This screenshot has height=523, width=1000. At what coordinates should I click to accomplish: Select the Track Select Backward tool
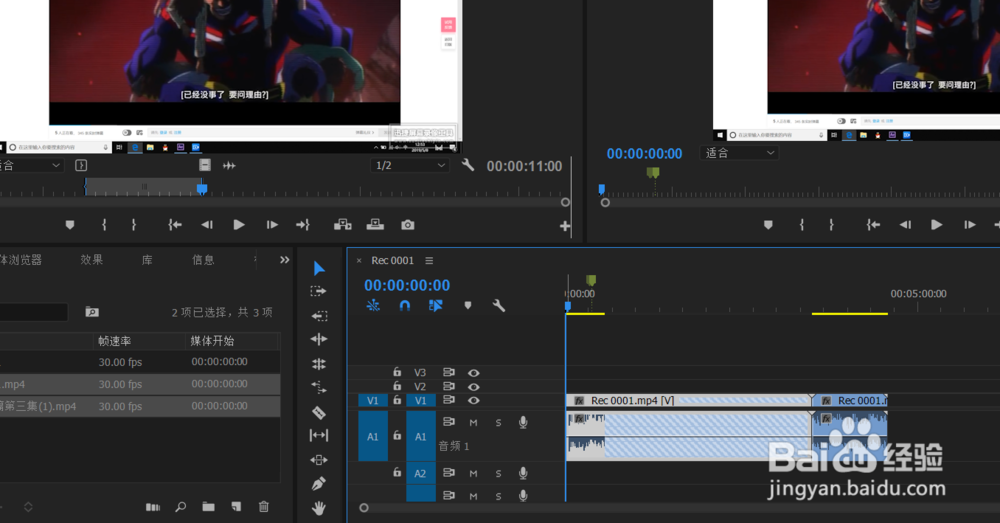tap(319, 316)
